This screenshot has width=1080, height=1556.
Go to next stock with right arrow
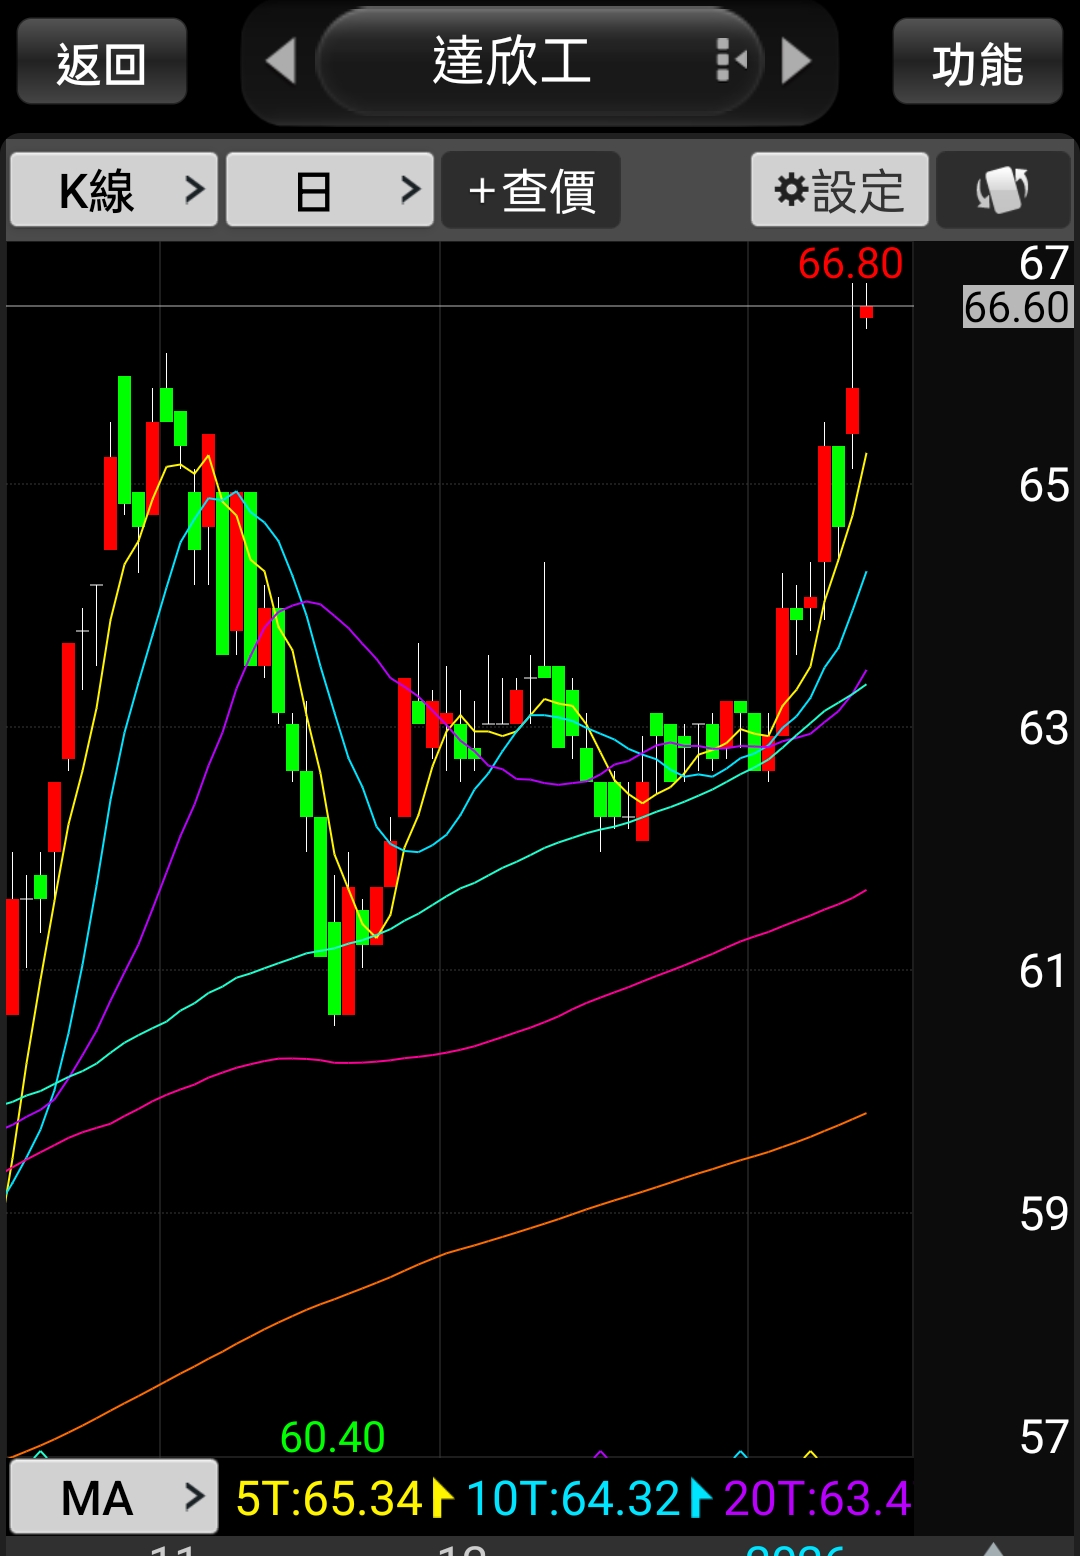pyautogui.click(x=796, y=61)
